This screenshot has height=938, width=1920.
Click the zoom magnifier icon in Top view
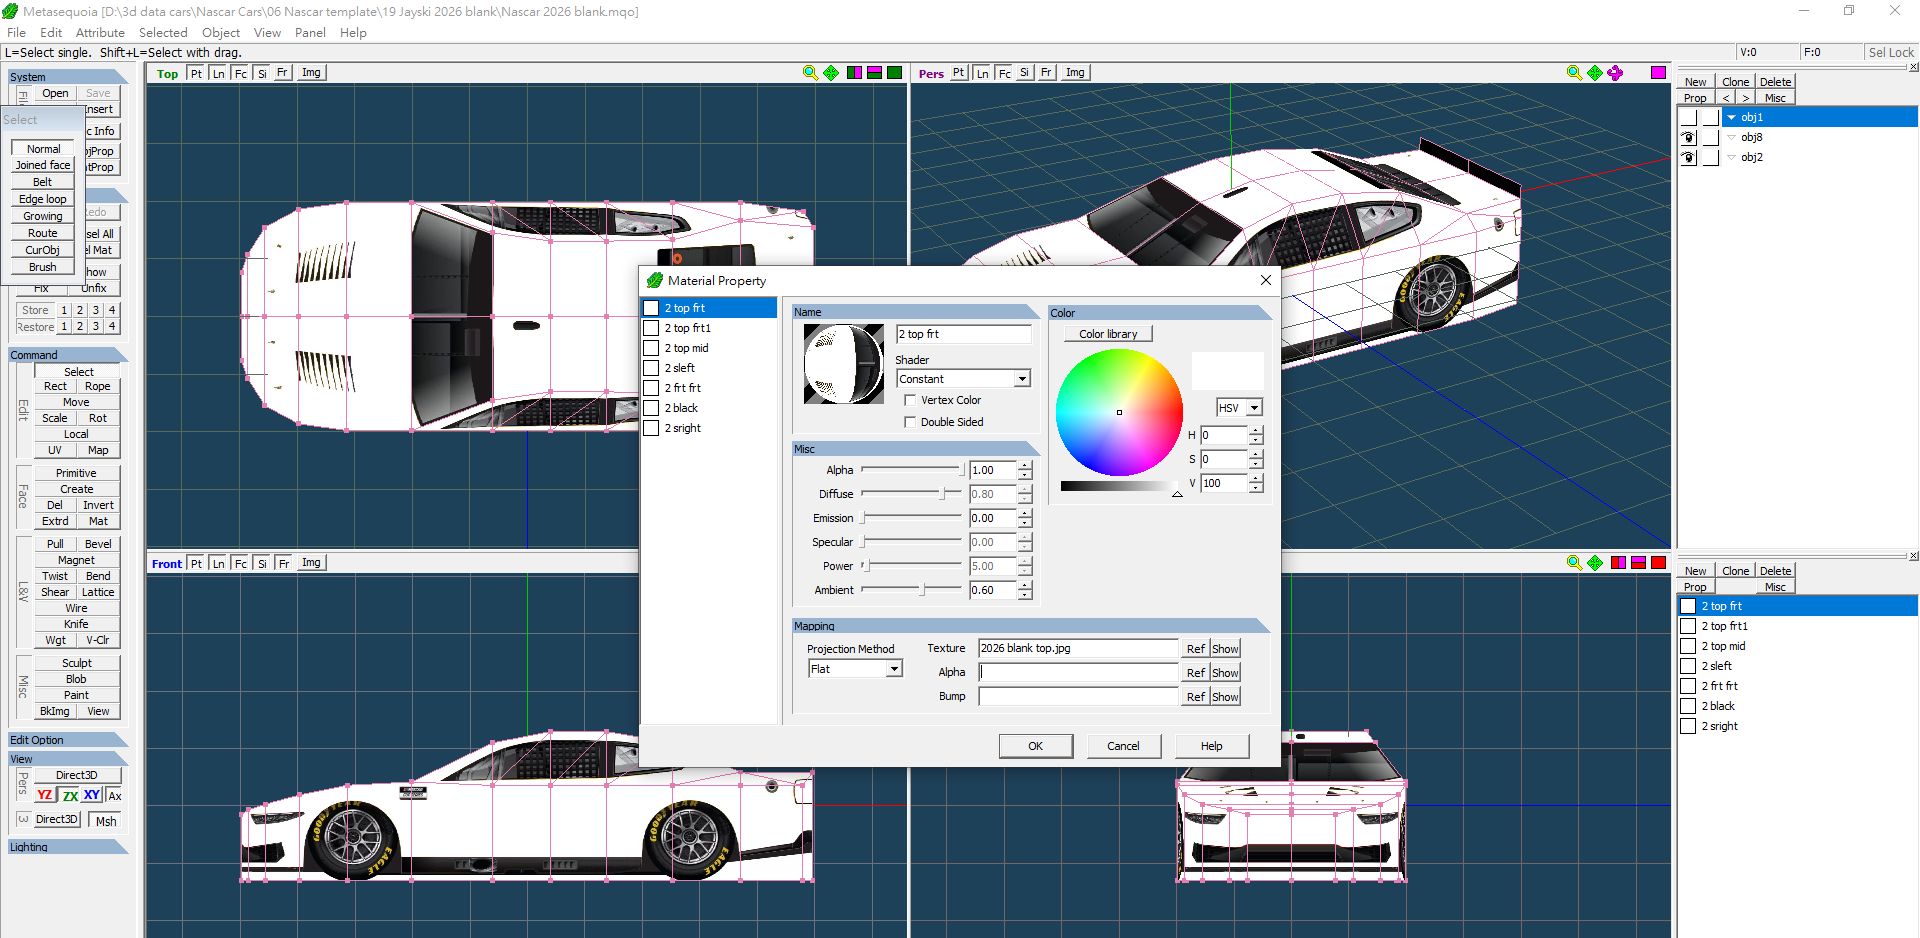click(x=810, y=73)
